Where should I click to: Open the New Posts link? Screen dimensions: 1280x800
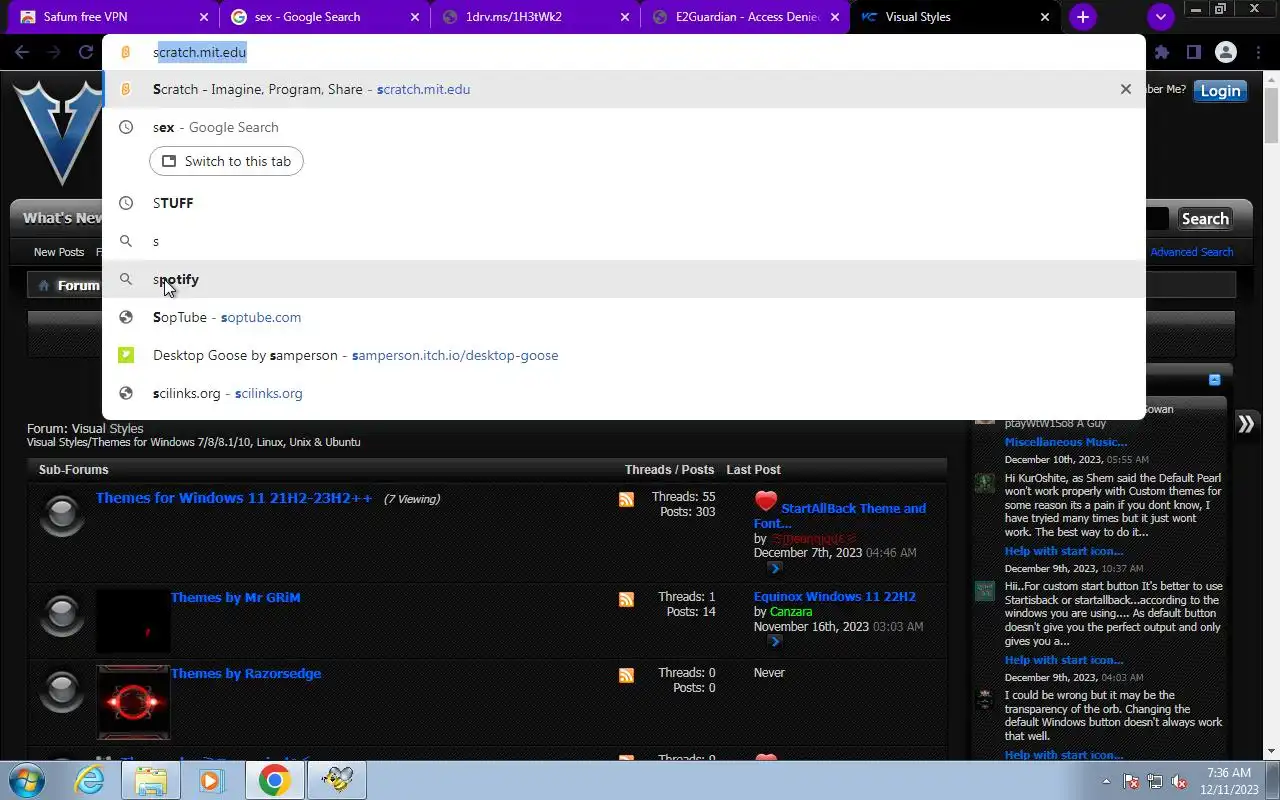coord(59,252)
